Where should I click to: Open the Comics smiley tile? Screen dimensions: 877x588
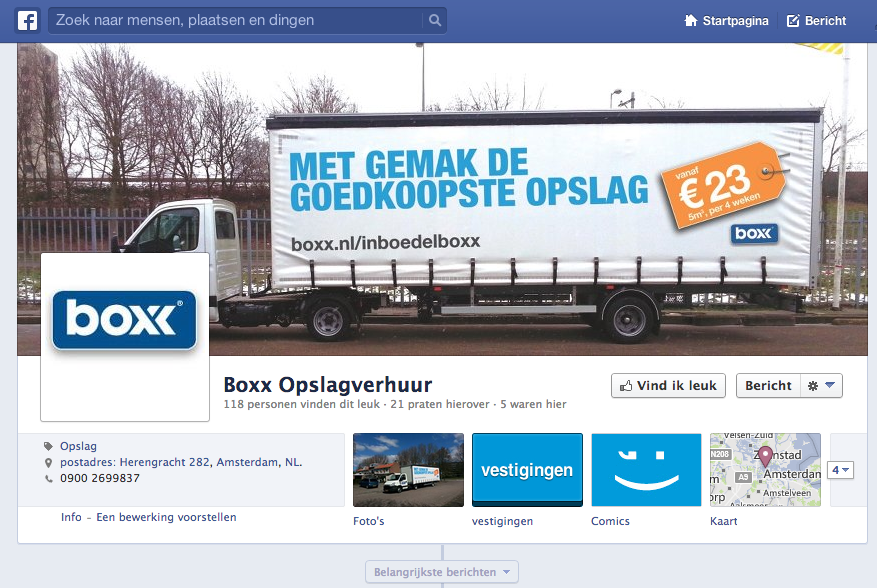tap(647, 470)
